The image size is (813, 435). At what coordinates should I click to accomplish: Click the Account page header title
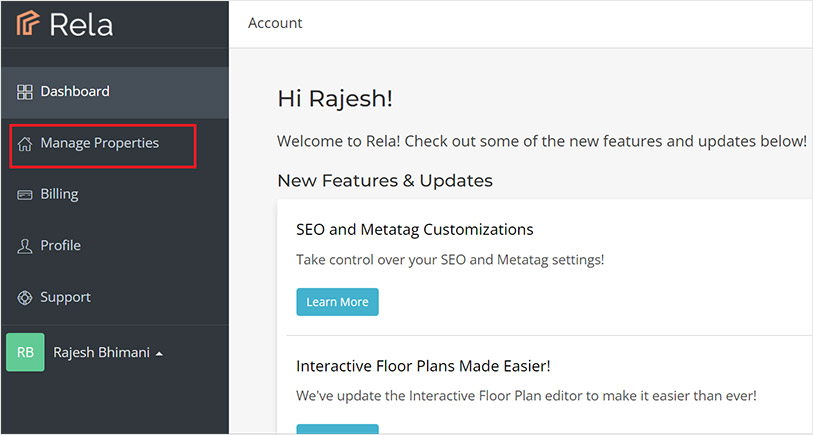pyautogui.click(x=275, y=23)
